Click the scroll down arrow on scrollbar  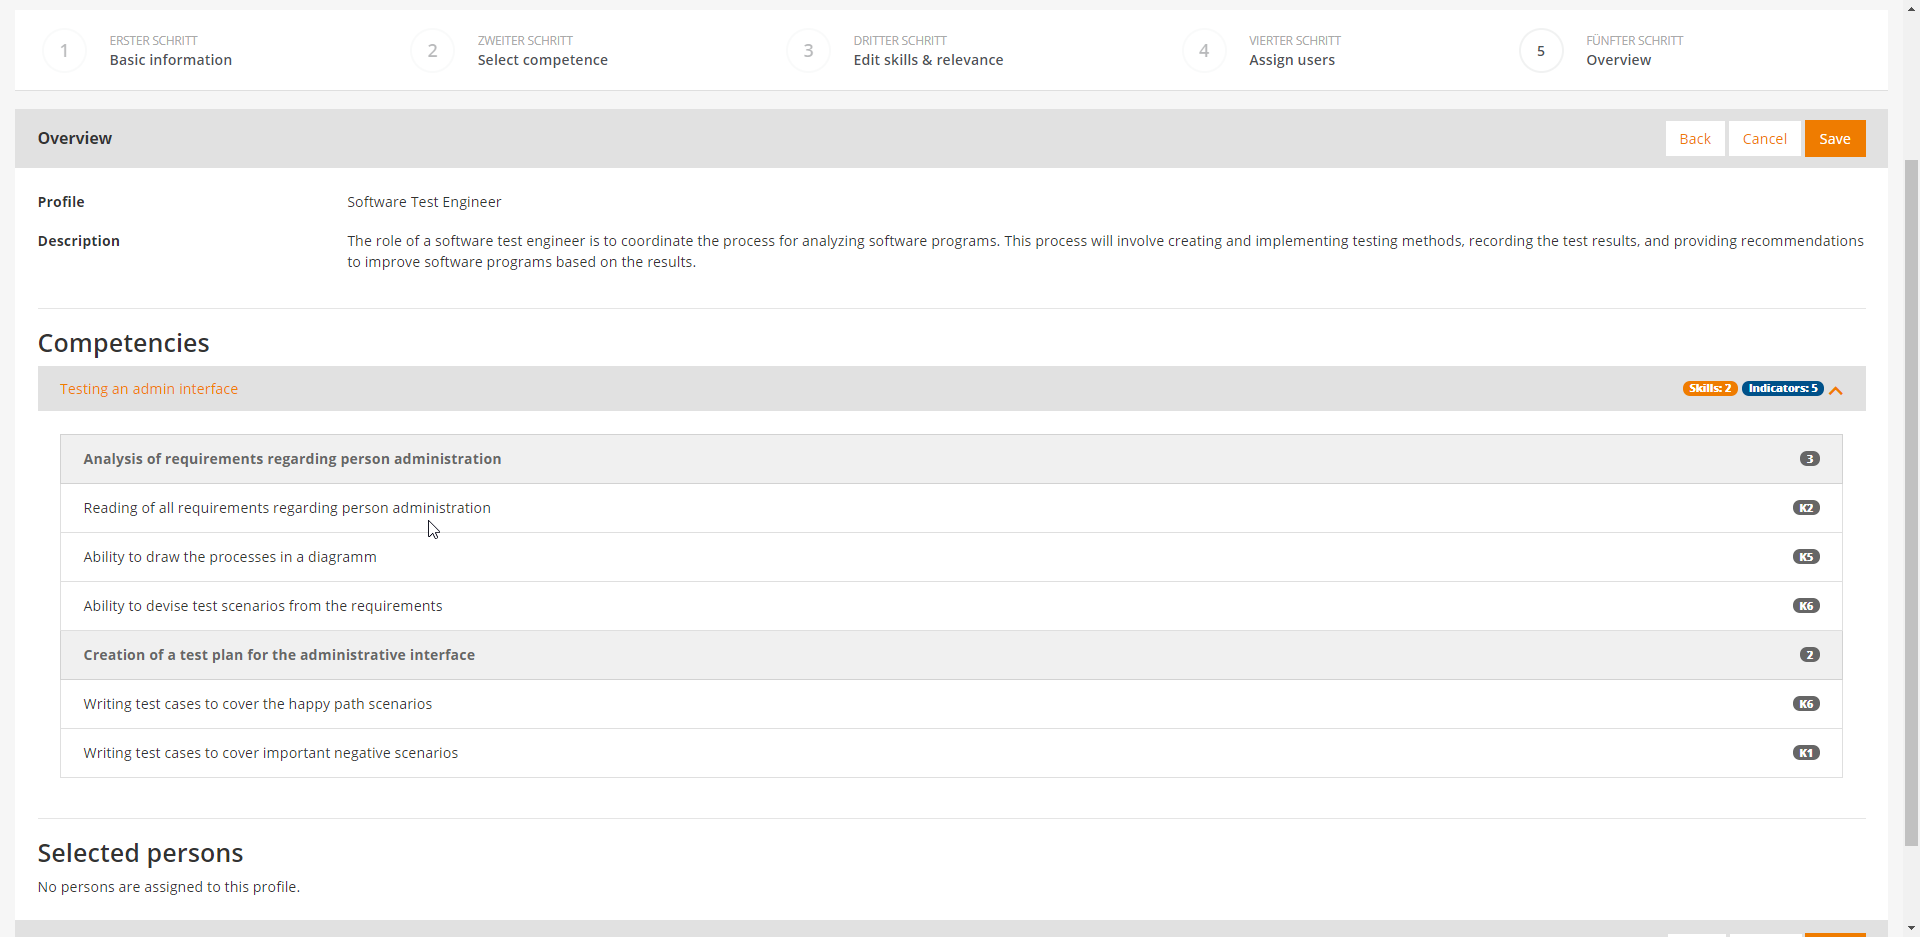(1911, 927)
